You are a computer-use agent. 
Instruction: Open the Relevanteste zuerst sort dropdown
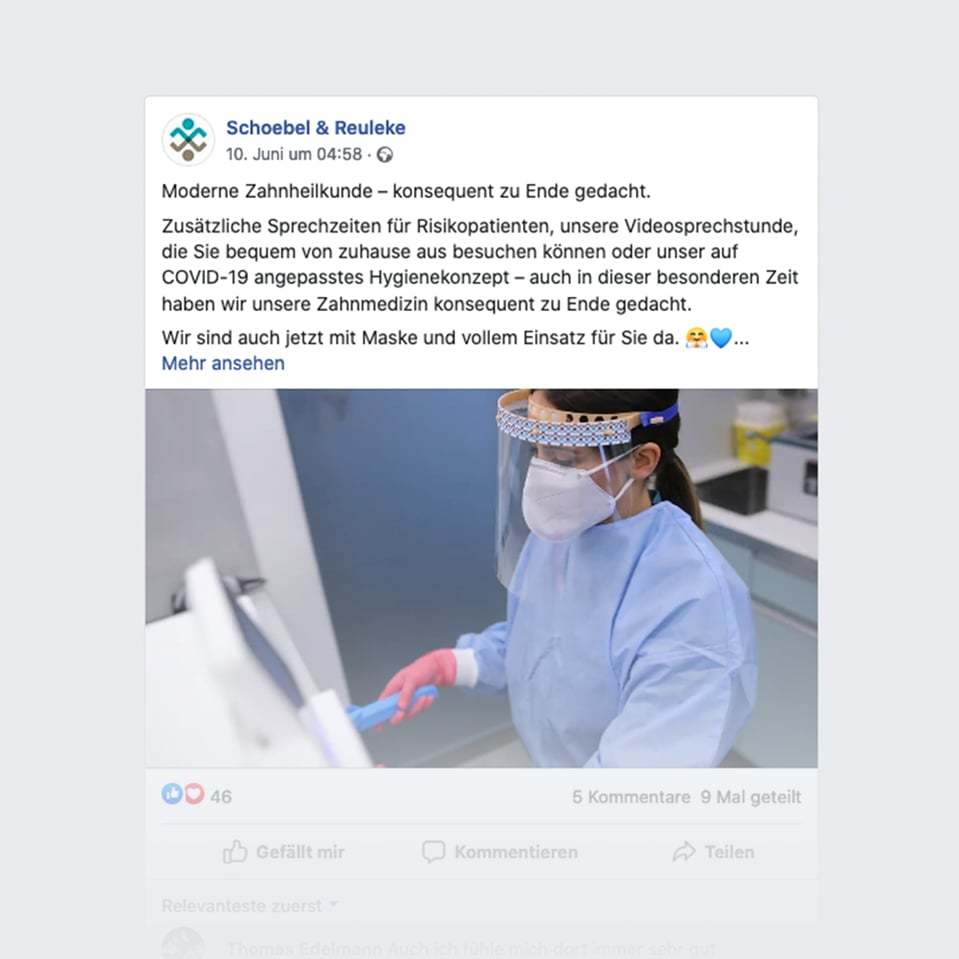point(250,906)
